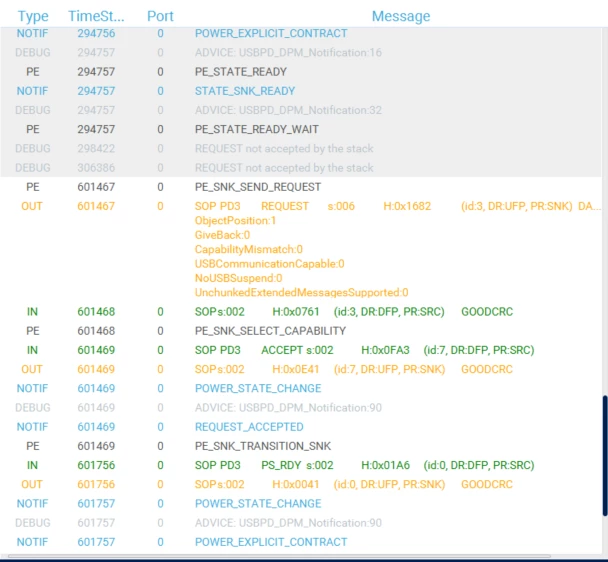Screen dimensions: 608x562
Task: Select the PE_SNK_SEND_REQUEST message
Action: point(258,187)
